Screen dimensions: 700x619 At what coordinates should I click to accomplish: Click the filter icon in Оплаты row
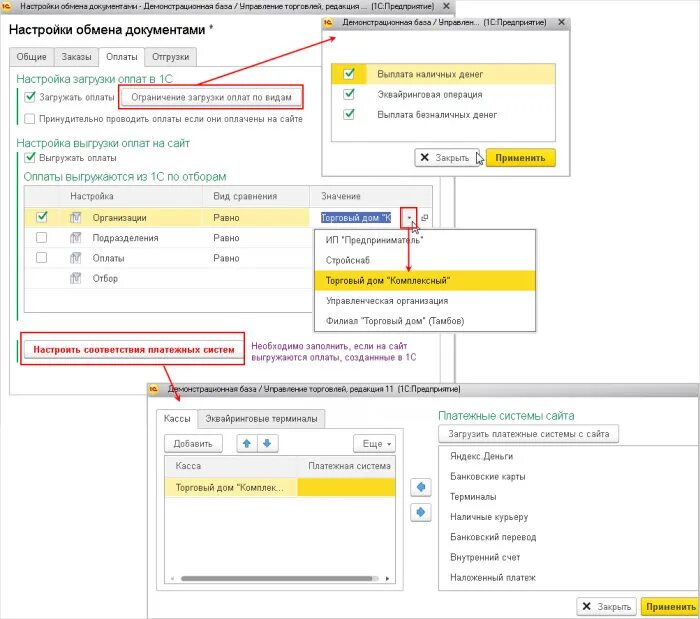(75, 258)
